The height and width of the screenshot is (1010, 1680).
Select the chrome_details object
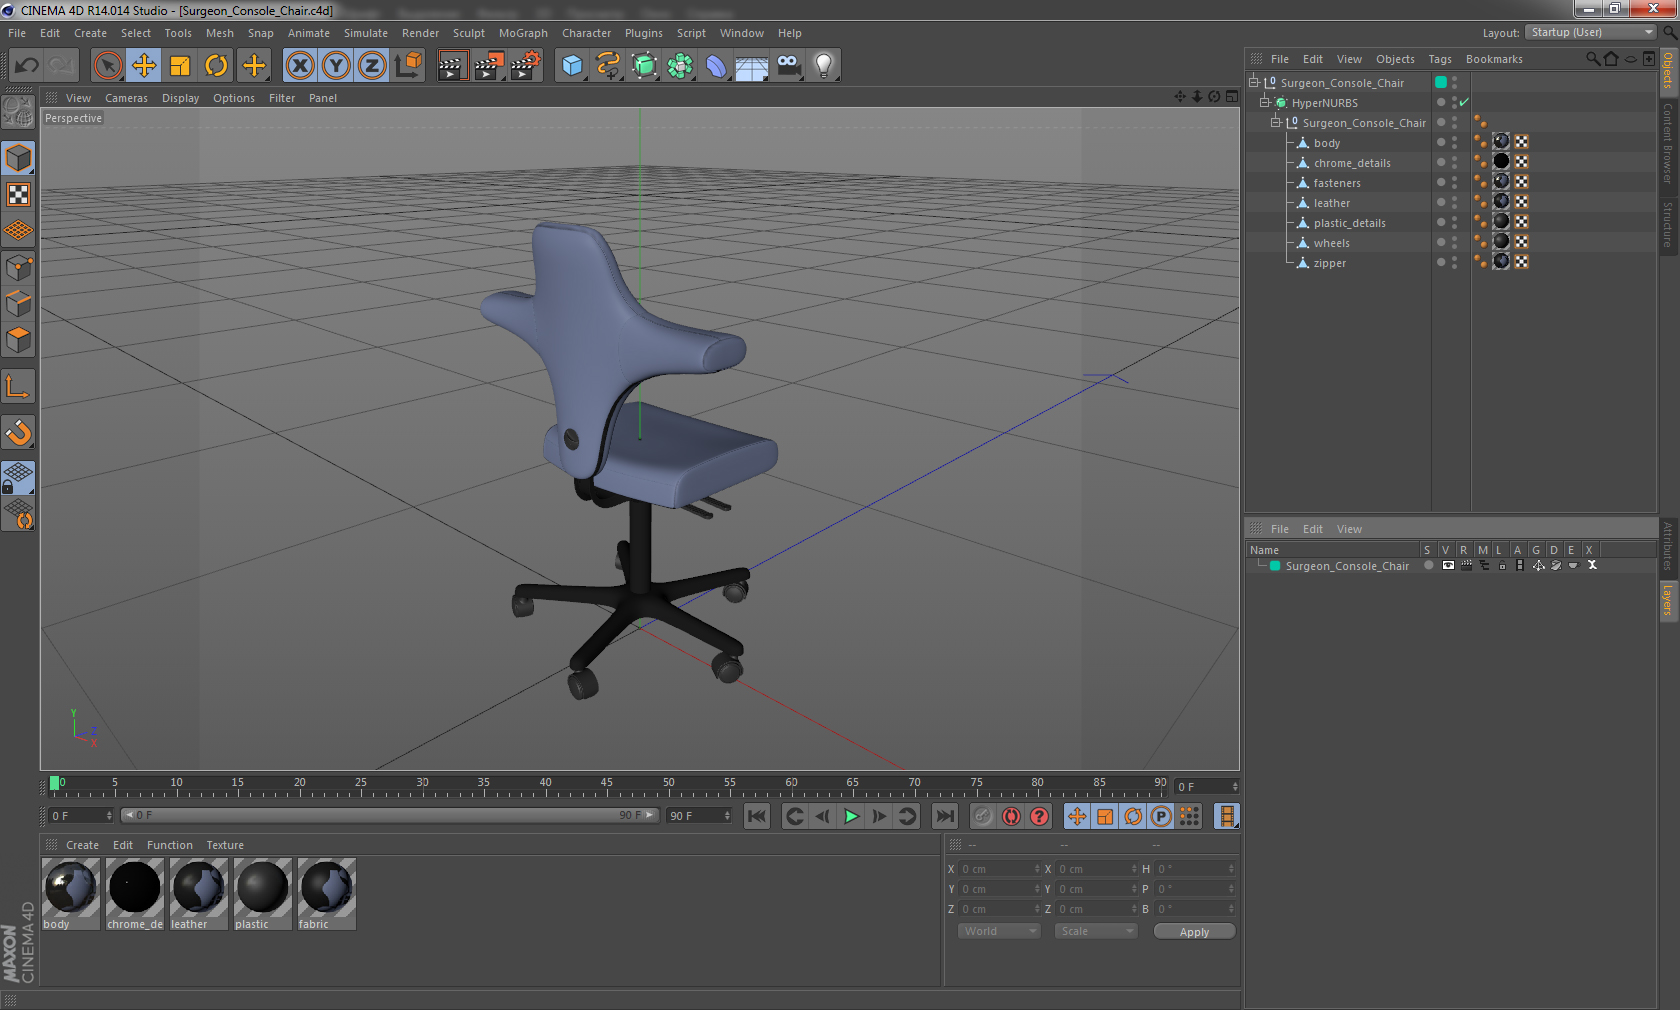[x=1352, y=163]
